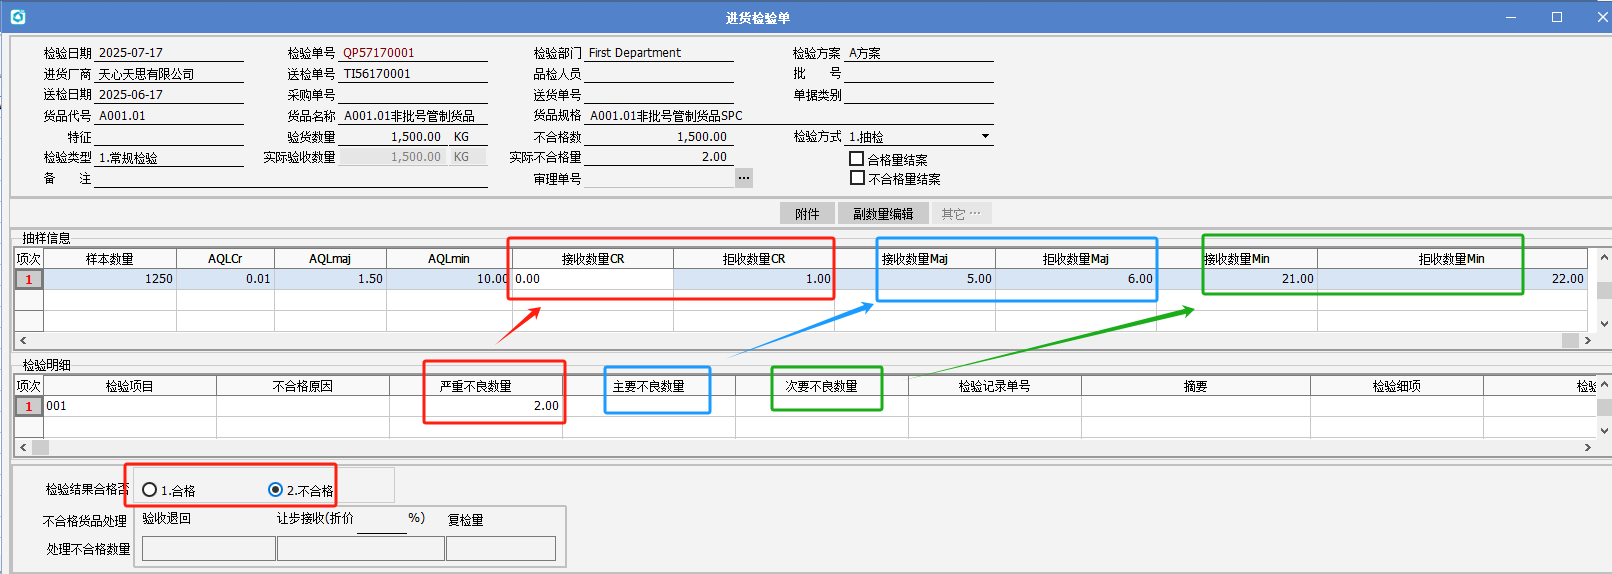1612x574 pixels.
Task: Click the 副数量编辑 button
Action: click(x=882, y=214)
